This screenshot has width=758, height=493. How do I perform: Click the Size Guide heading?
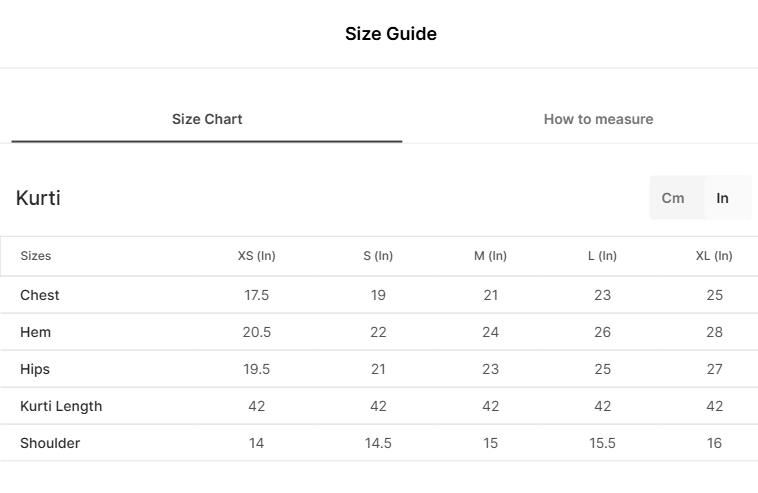tap(391, 34)
